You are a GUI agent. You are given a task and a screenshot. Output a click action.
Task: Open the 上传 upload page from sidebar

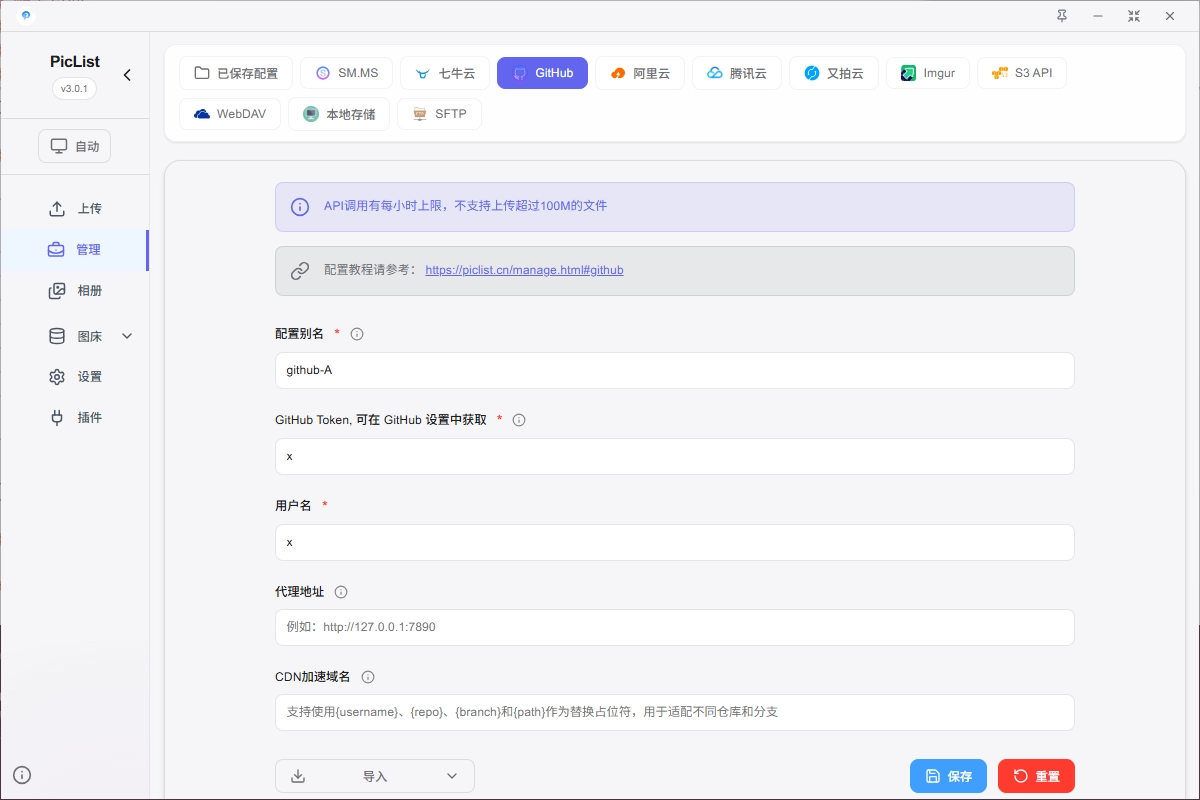[x=75, y=209]
